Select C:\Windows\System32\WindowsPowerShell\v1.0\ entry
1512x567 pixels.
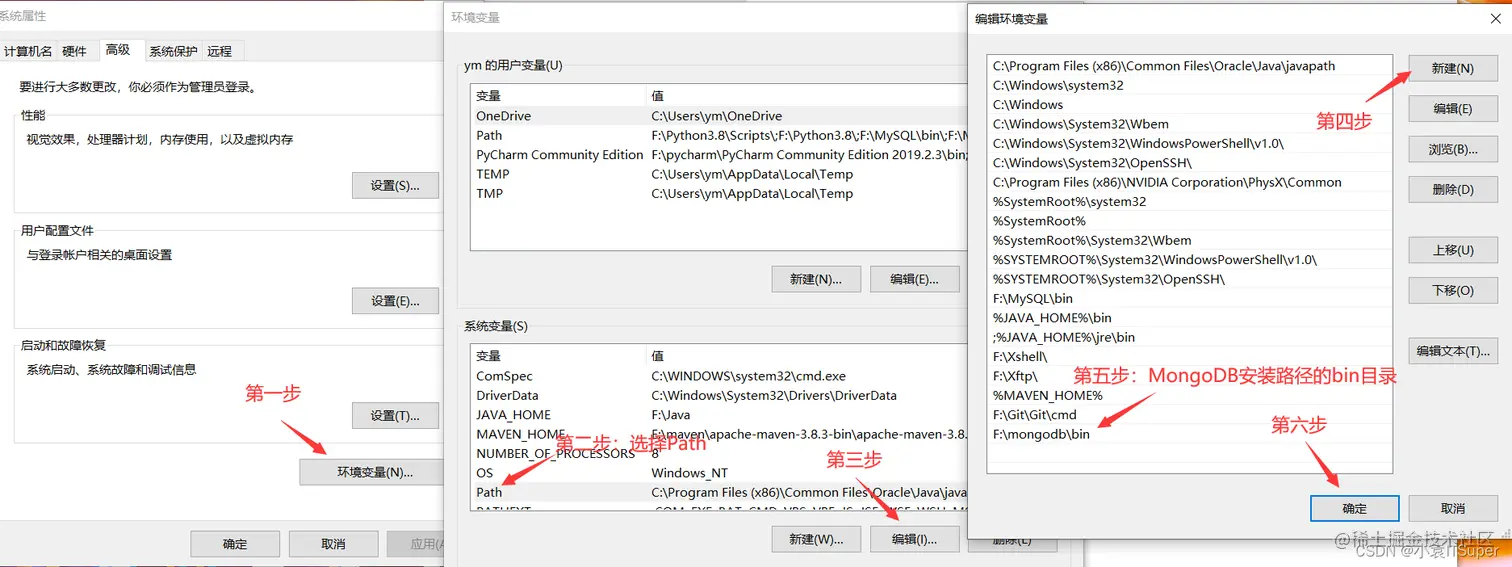click(x=1189, y=143)
